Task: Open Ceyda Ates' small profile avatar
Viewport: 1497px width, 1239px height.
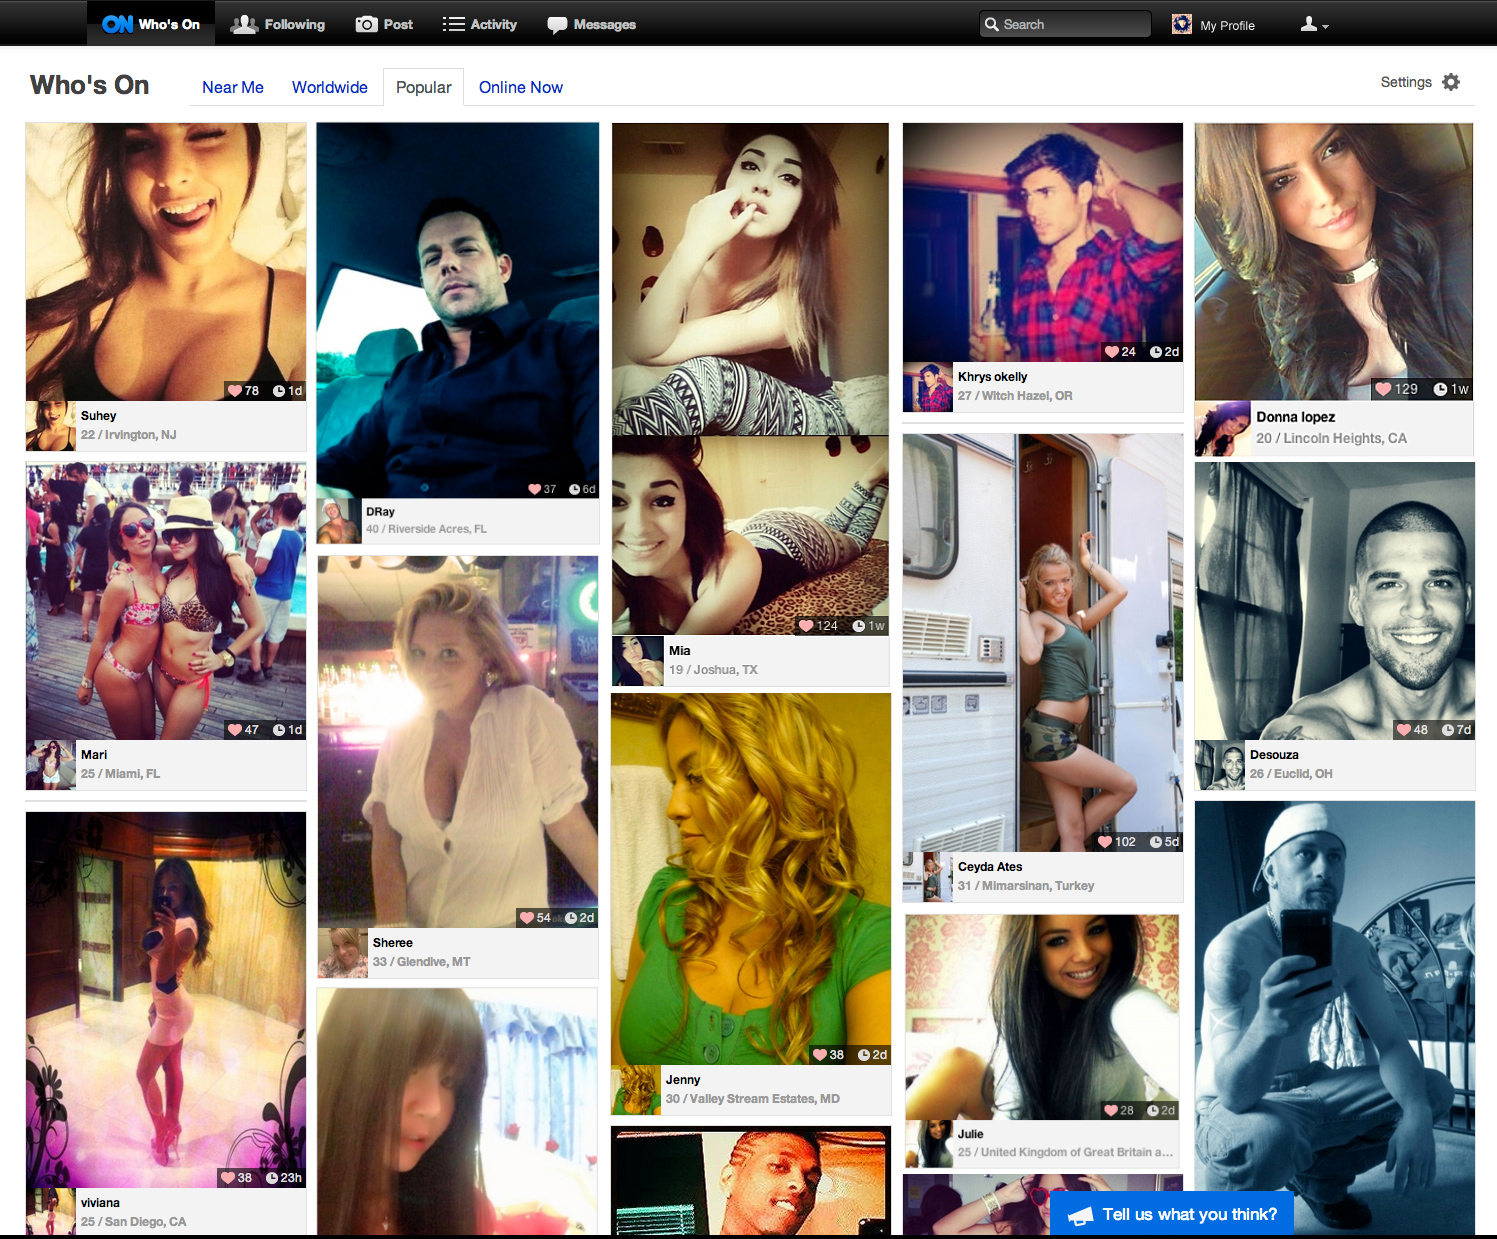Action: [928, 877]
